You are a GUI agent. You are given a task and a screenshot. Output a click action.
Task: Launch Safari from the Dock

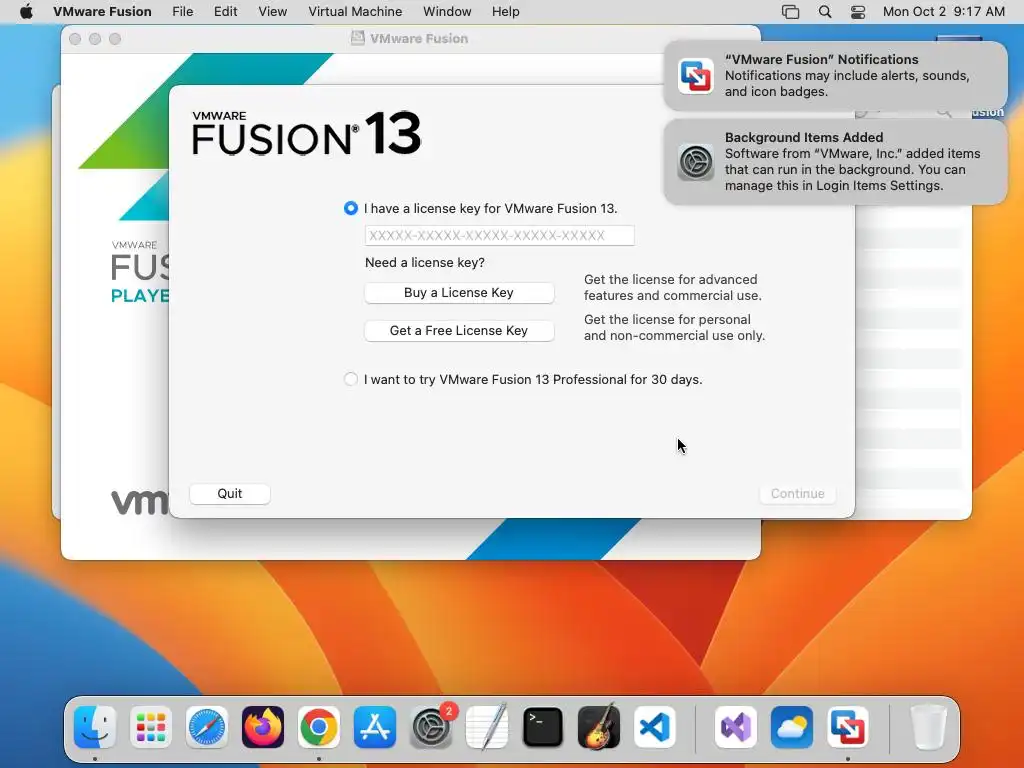pyautogui.click(x=207, y=727)
